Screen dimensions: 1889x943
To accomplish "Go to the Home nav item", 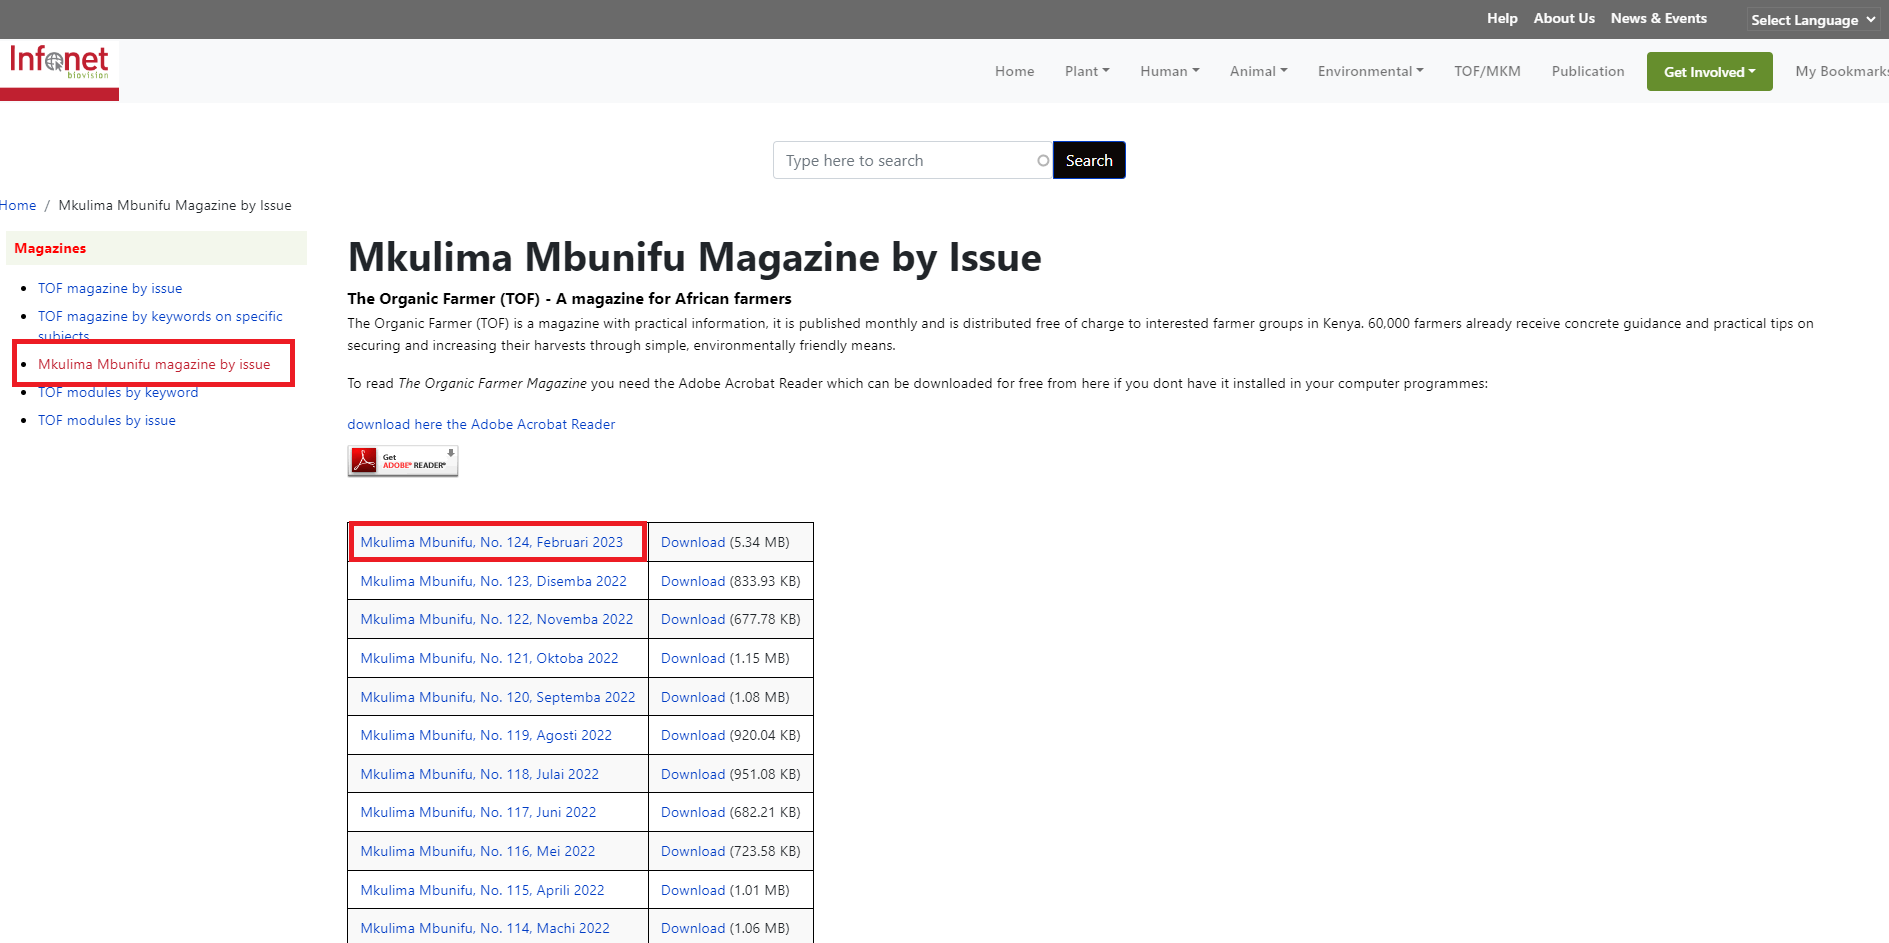I will click(x=1014, y=71).
